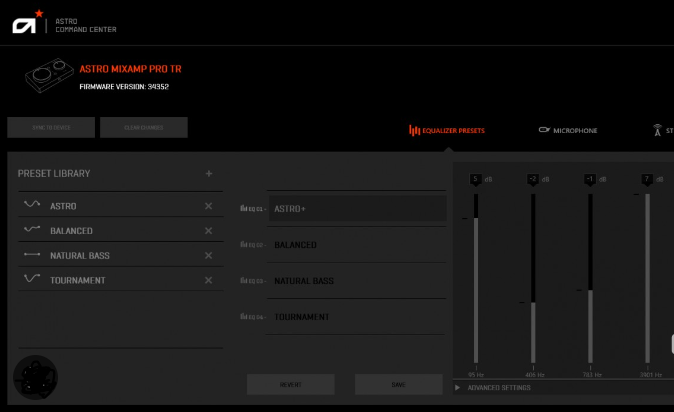Delete the NATURAL BASS preset from library

click(208, 255)
